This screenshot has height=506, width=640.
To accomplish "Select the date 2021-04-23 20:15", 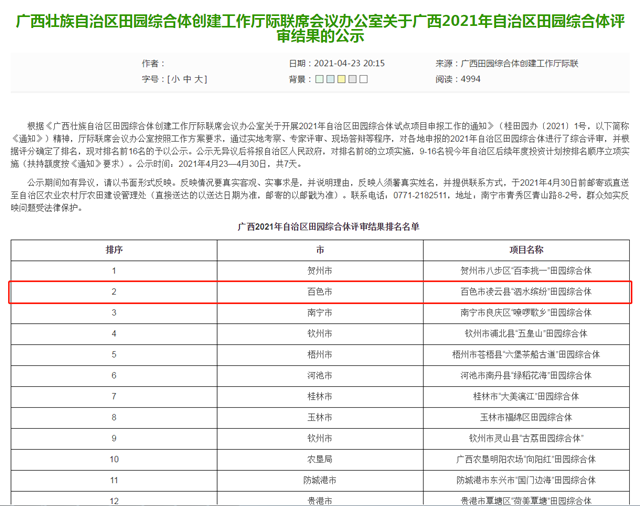I will (x=349, y=64).
